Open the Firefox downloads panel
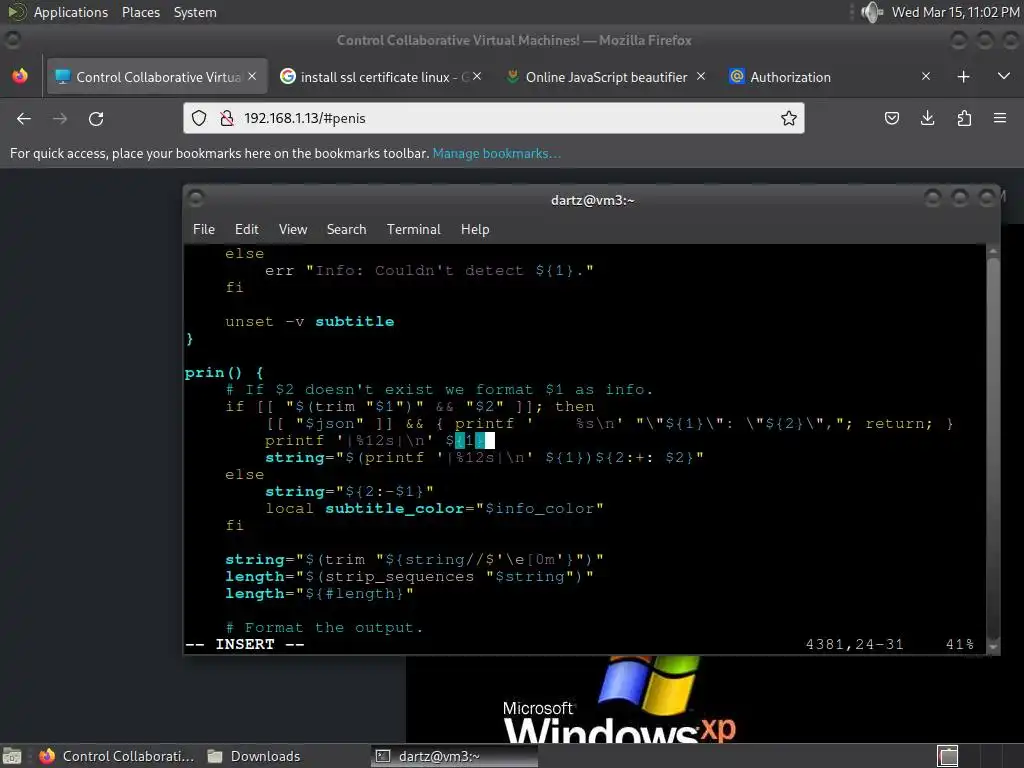1024x768 pixels. tap(927, 118)
